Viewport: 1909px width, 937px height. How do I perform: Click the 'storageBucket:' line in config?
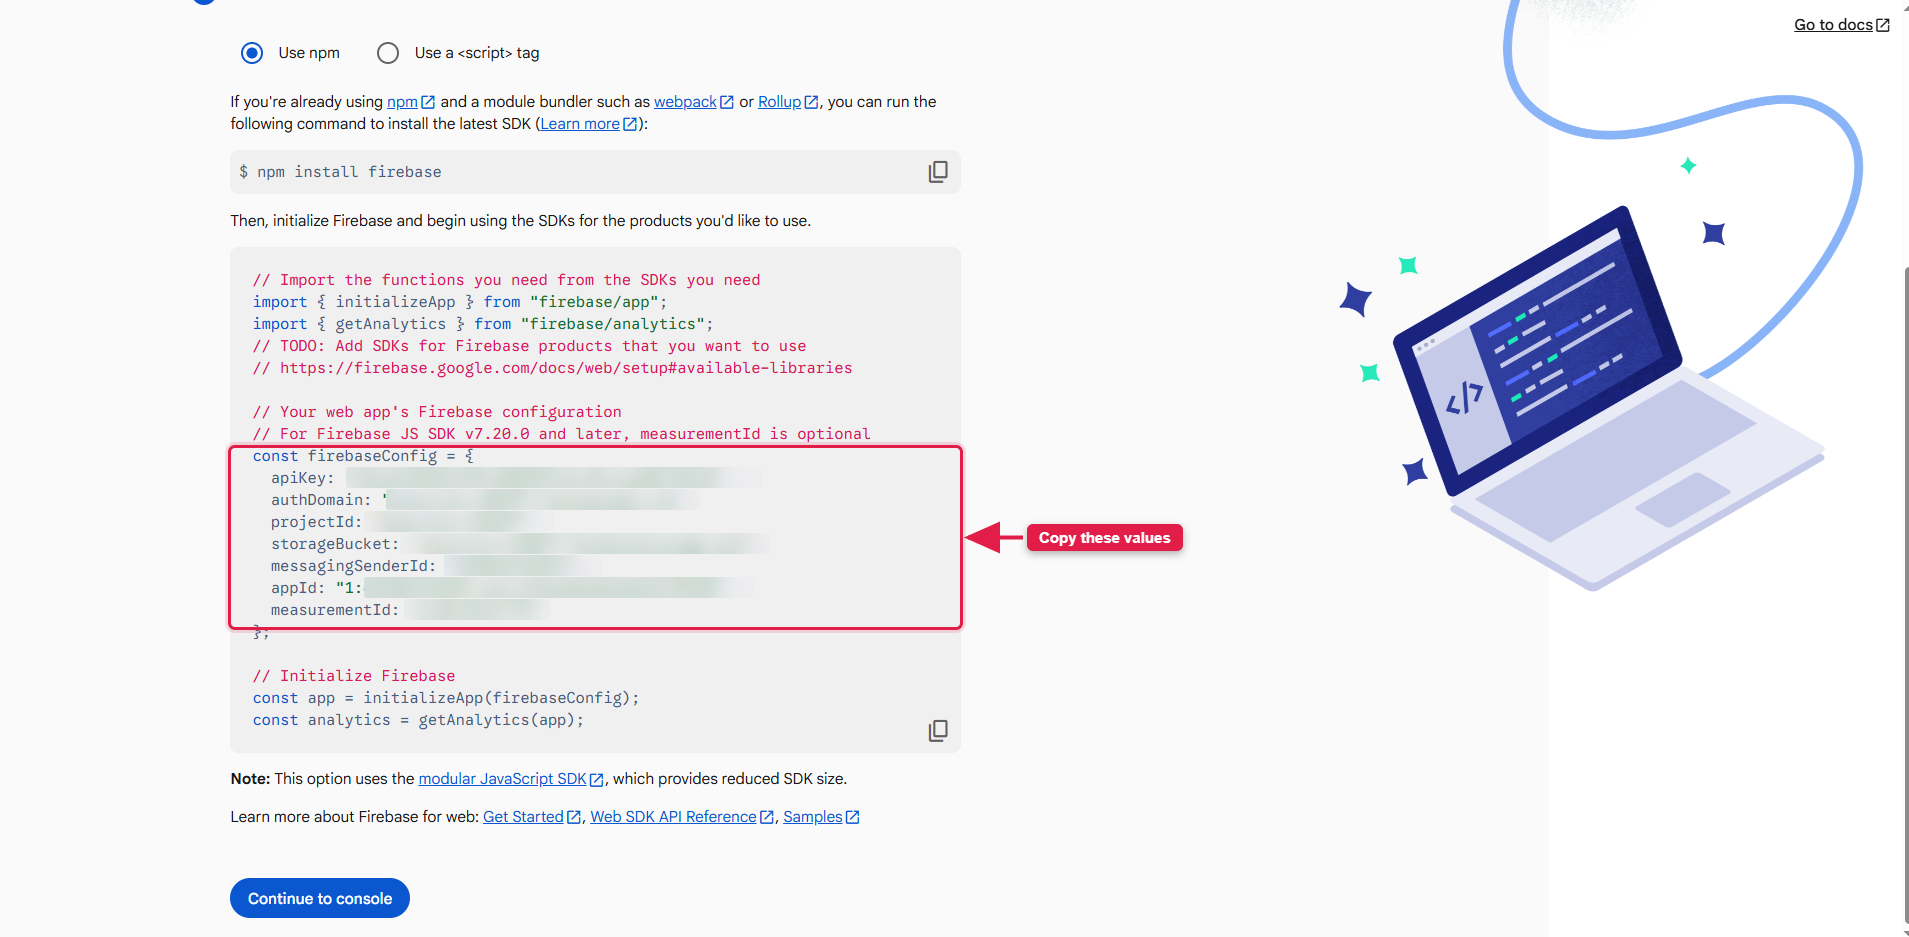[520, 544]
